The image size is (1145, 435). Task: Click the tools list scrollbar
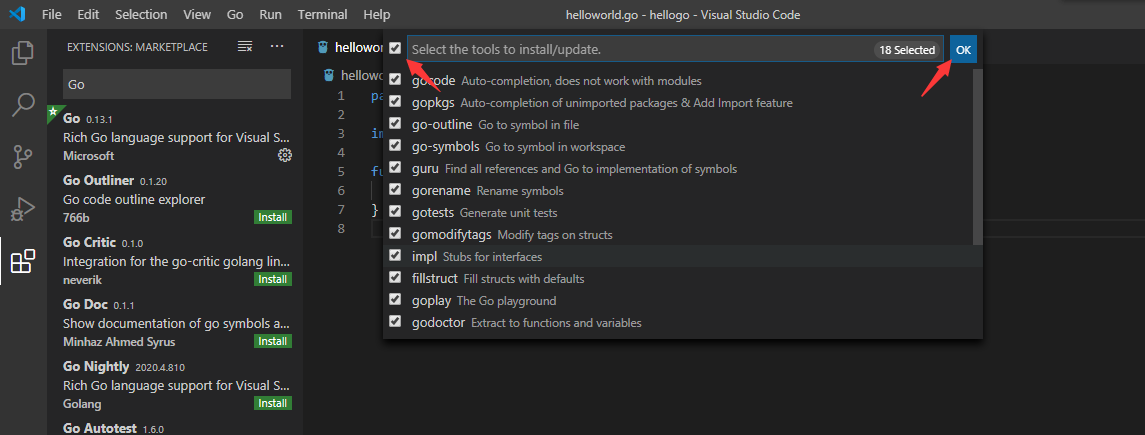point(978,157)
